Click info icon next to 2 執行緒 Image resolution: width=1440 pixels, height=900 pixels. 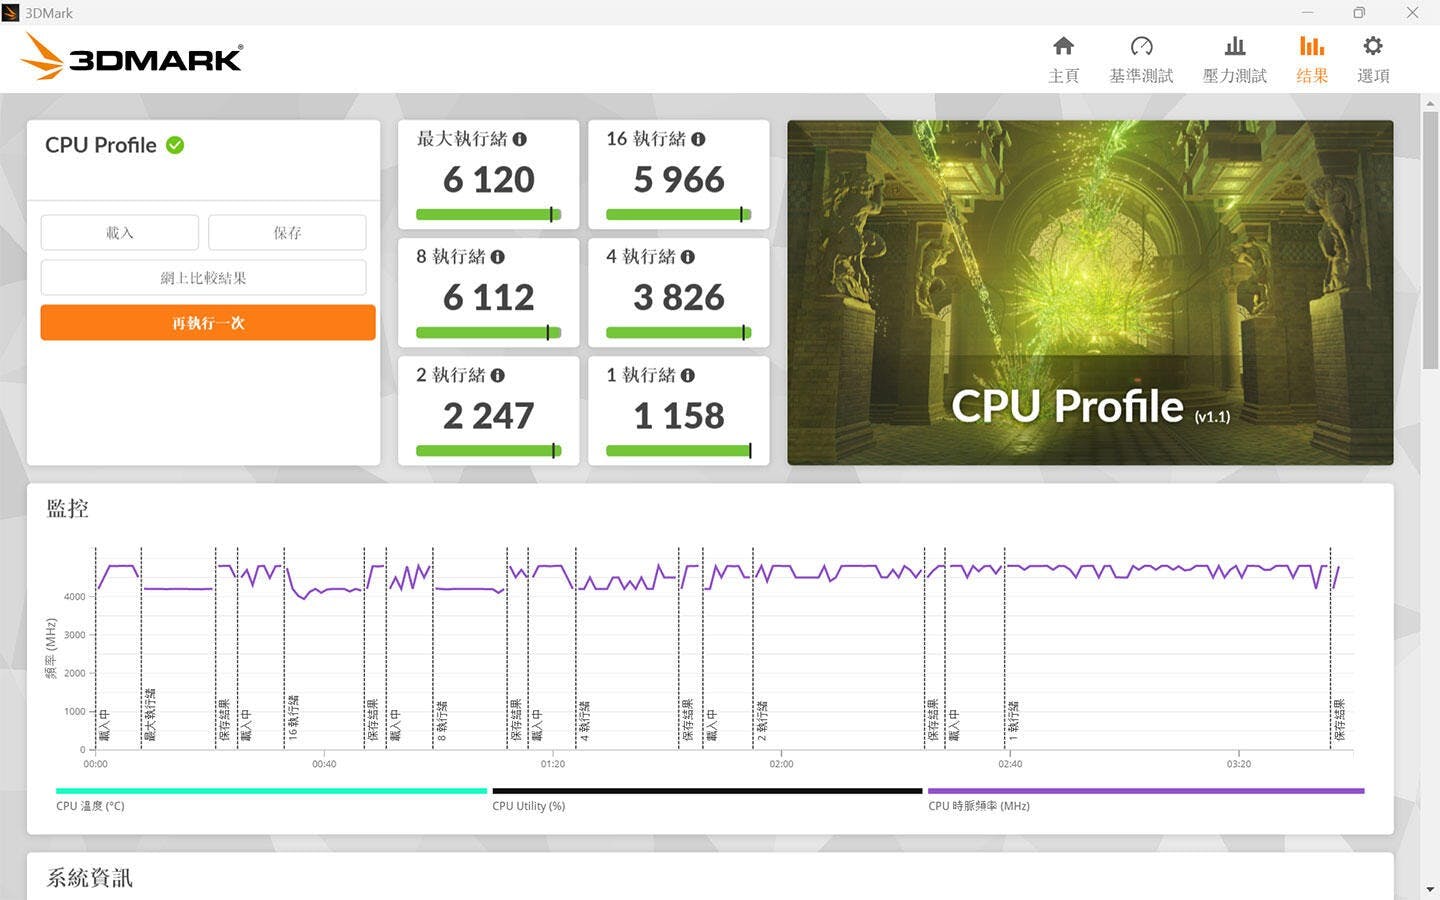(x=497, y=375)
